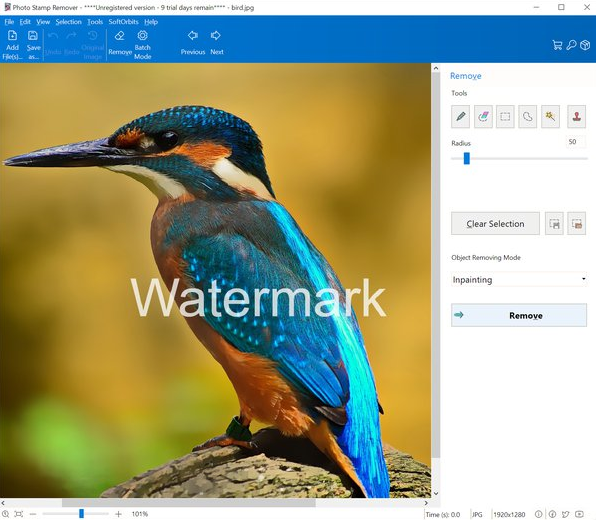Click the Facebook icon in status bar
Viewport: 596px width, 520px height.
pos(552,514)
